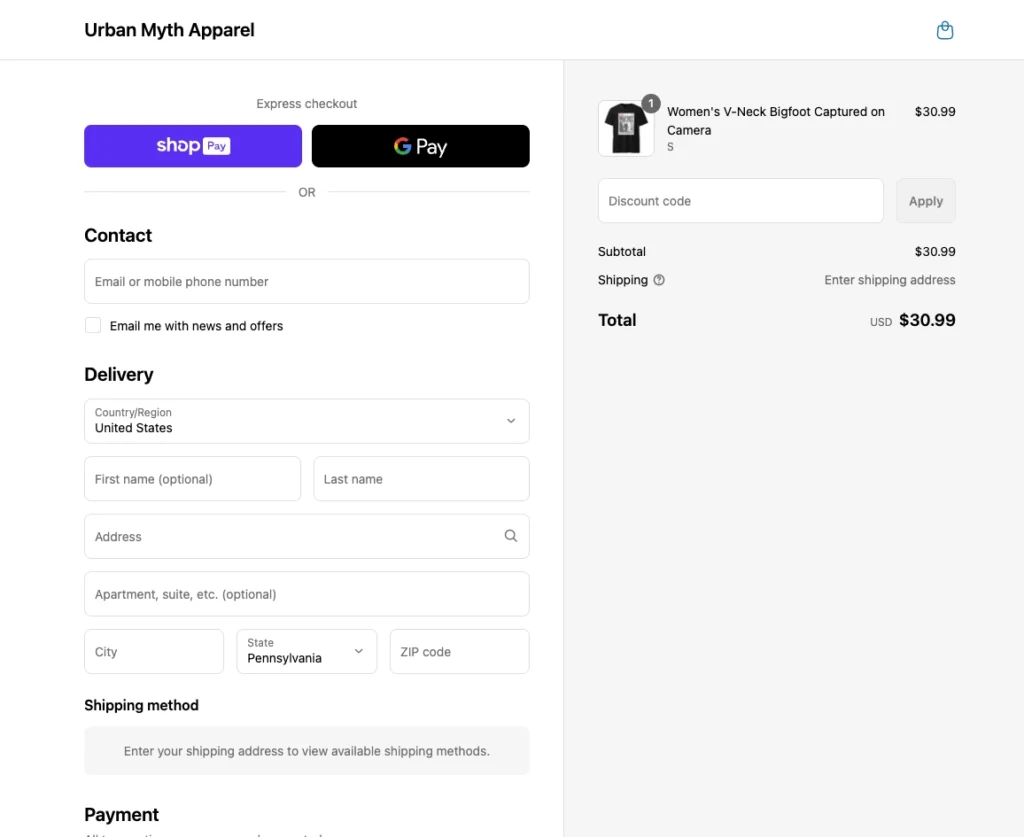The image size is (1024, 837).
Task: Focus the Last name field
Action: [x=421, y=479]
